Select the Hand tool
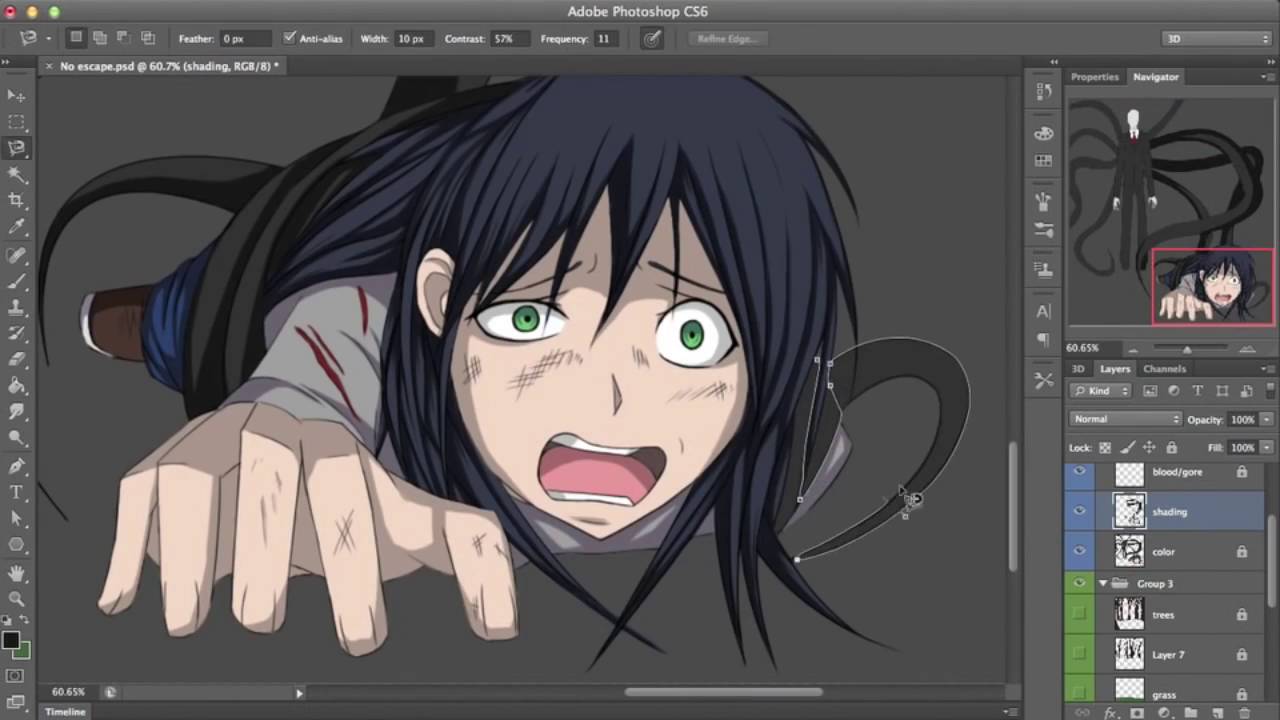 pyautogui.click(x=17, y=573)
